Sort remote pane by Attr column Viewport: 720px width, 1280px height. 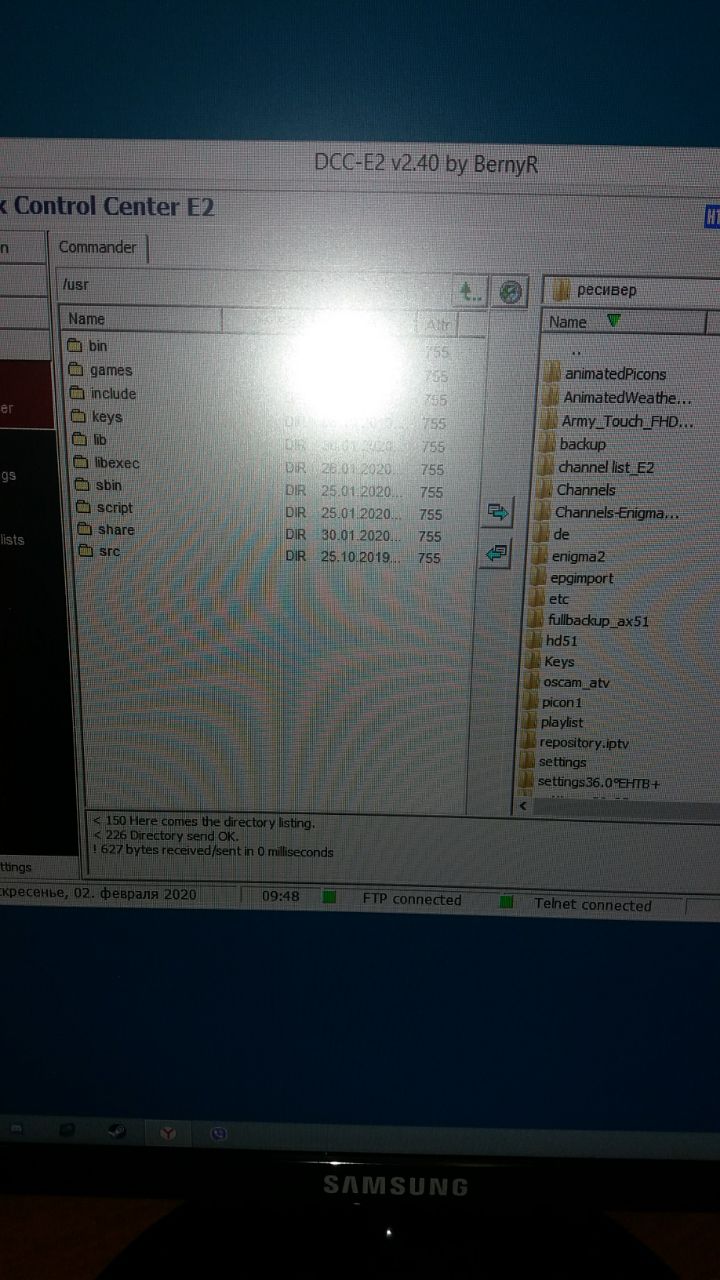coord(438,324)
